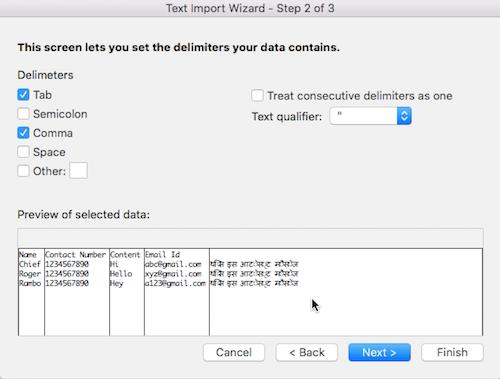
Task: Click abc@gmail.com cell in preview
Action: click(x=173, y=264)
